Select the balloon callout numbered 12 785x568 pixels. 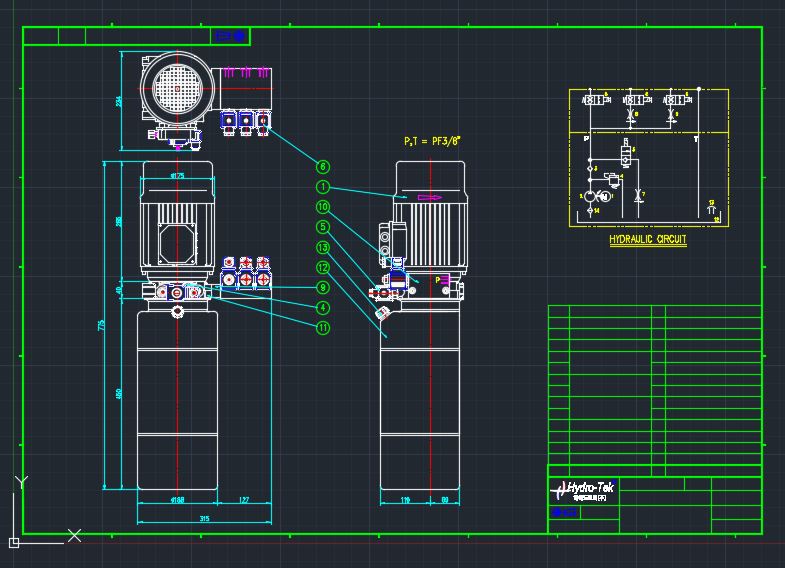point(323,267)
